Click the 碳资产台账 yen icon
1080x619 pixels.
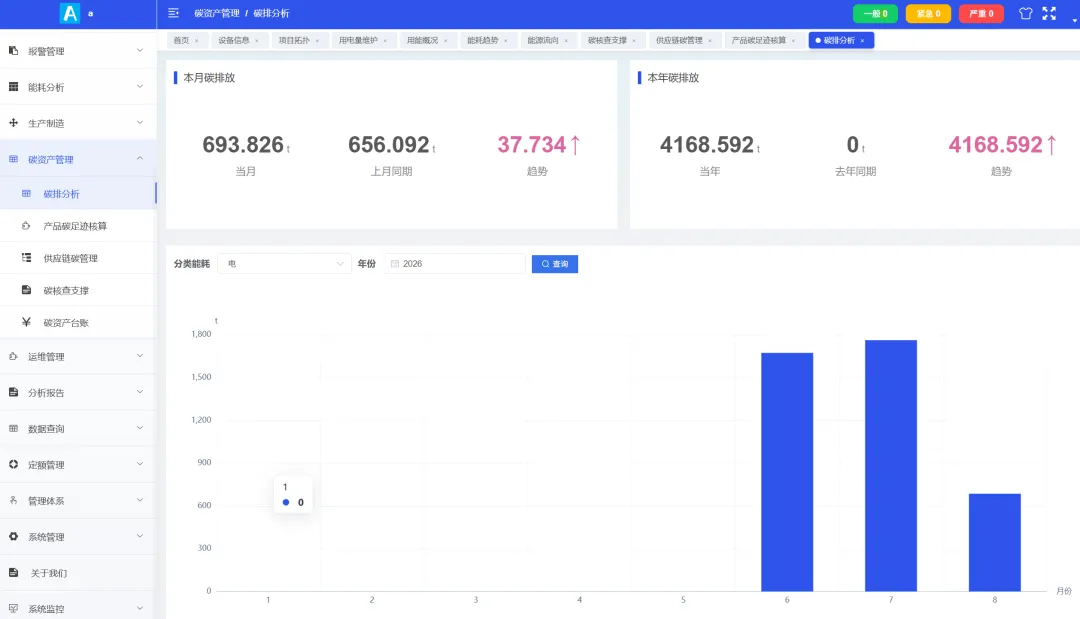tap(26, 322)
